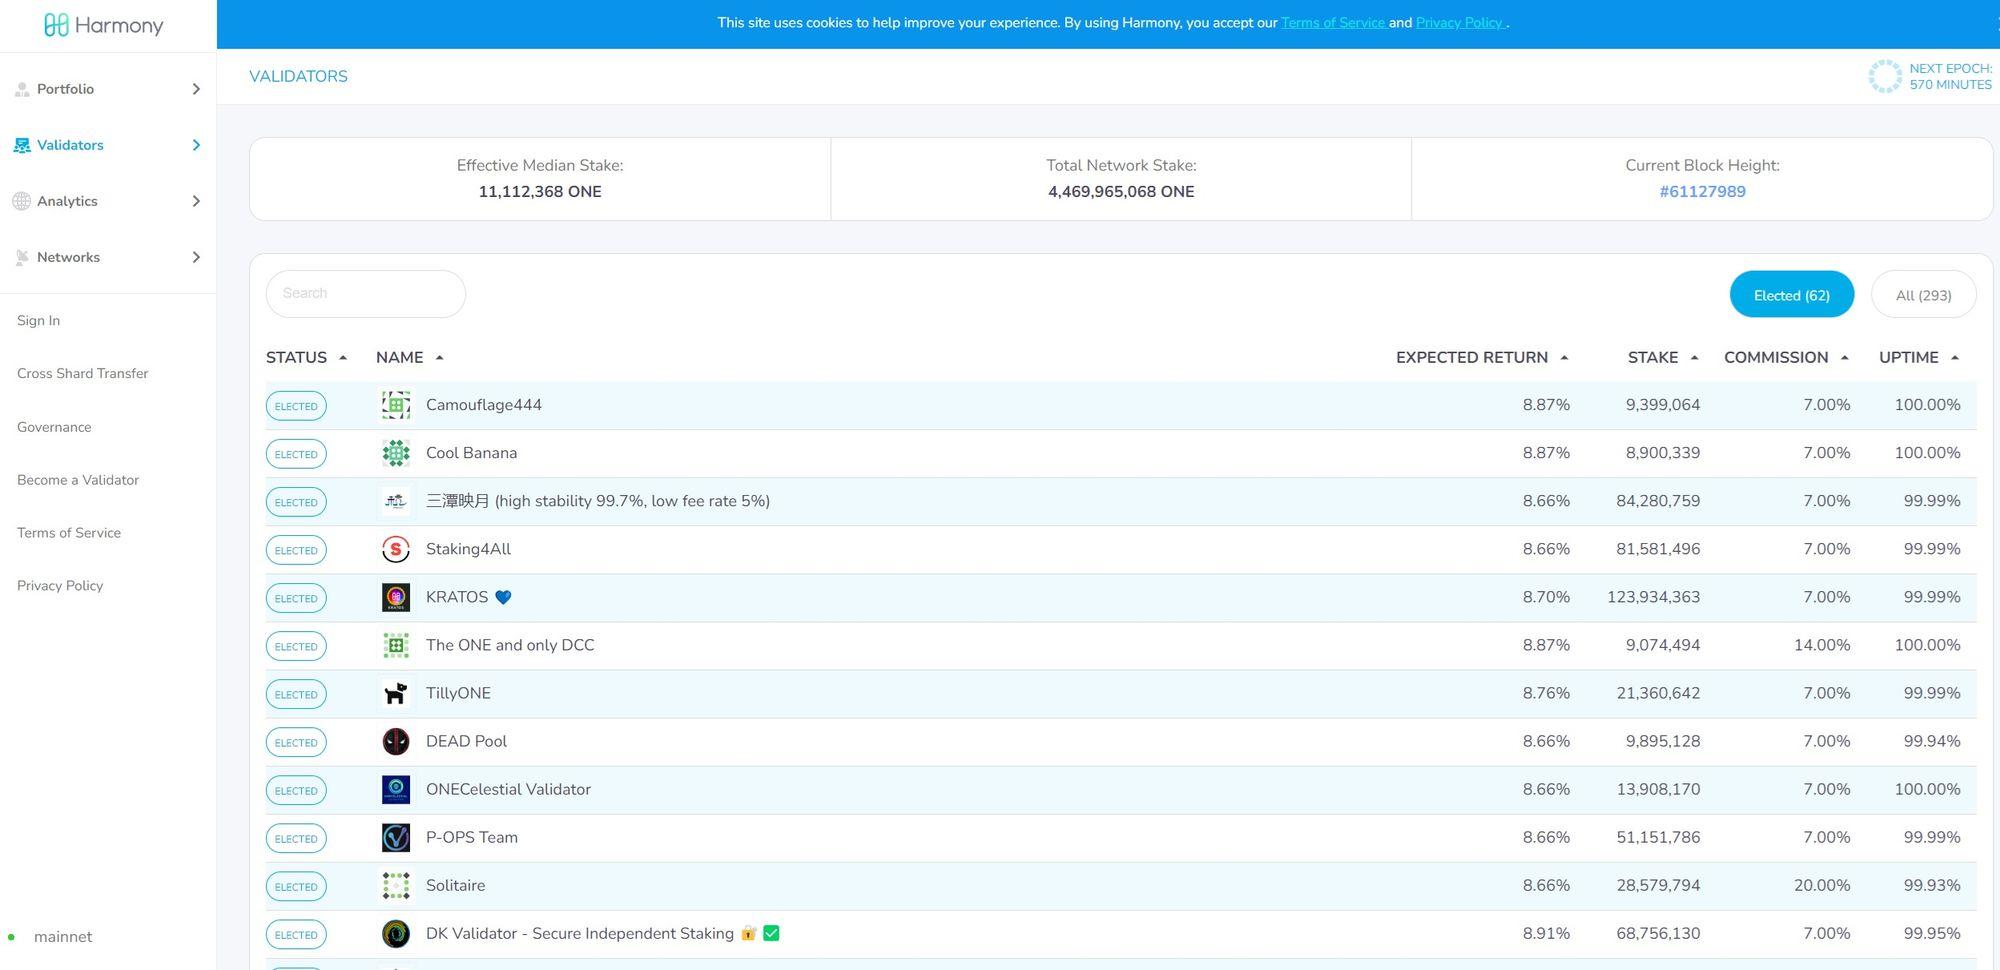The width and height of the screenshot is (2000, 970).
Task: Open the TillyONE validator name
Action: [x=458, y=693]
